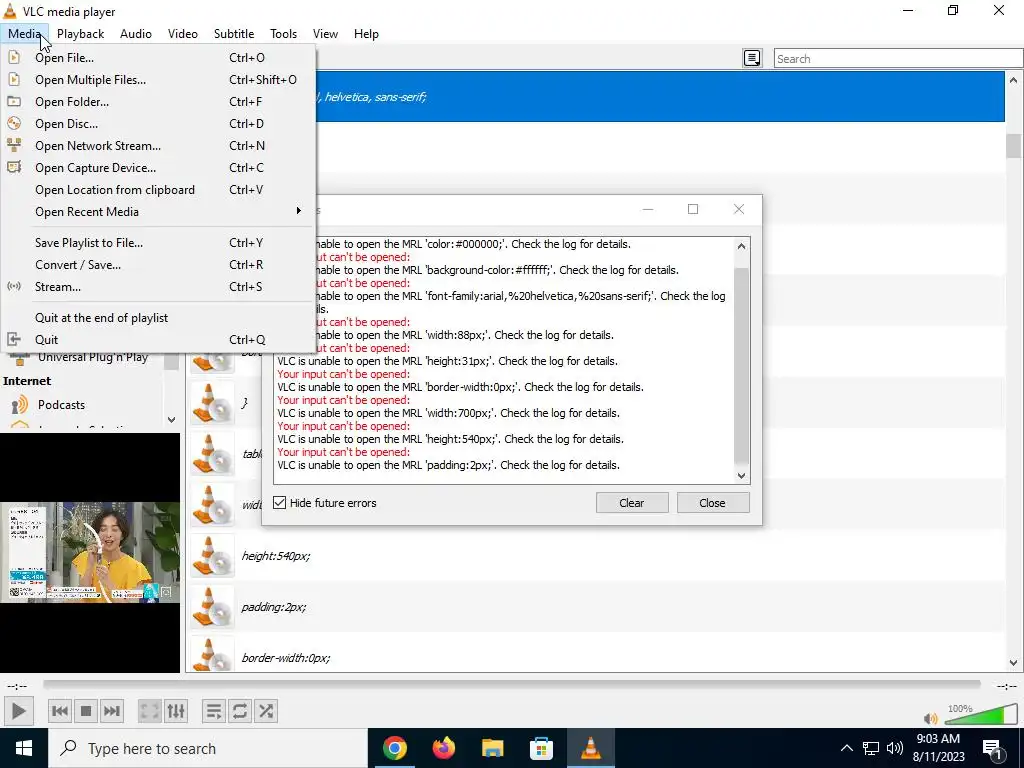Open the Audio menu
Image resolution: width=1024 pixels, height=768 pixels.
(x=136, y=34)
